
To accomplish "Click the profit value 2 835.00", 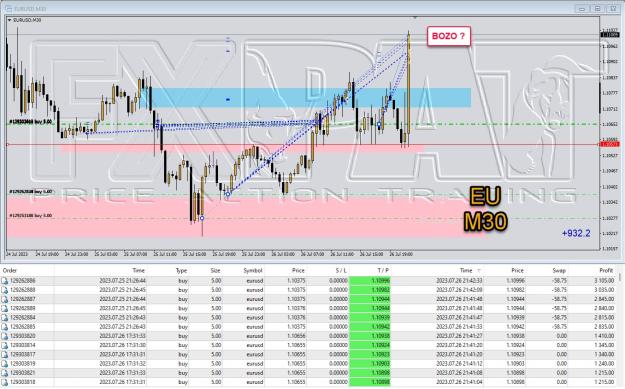I will pos(604,327).
